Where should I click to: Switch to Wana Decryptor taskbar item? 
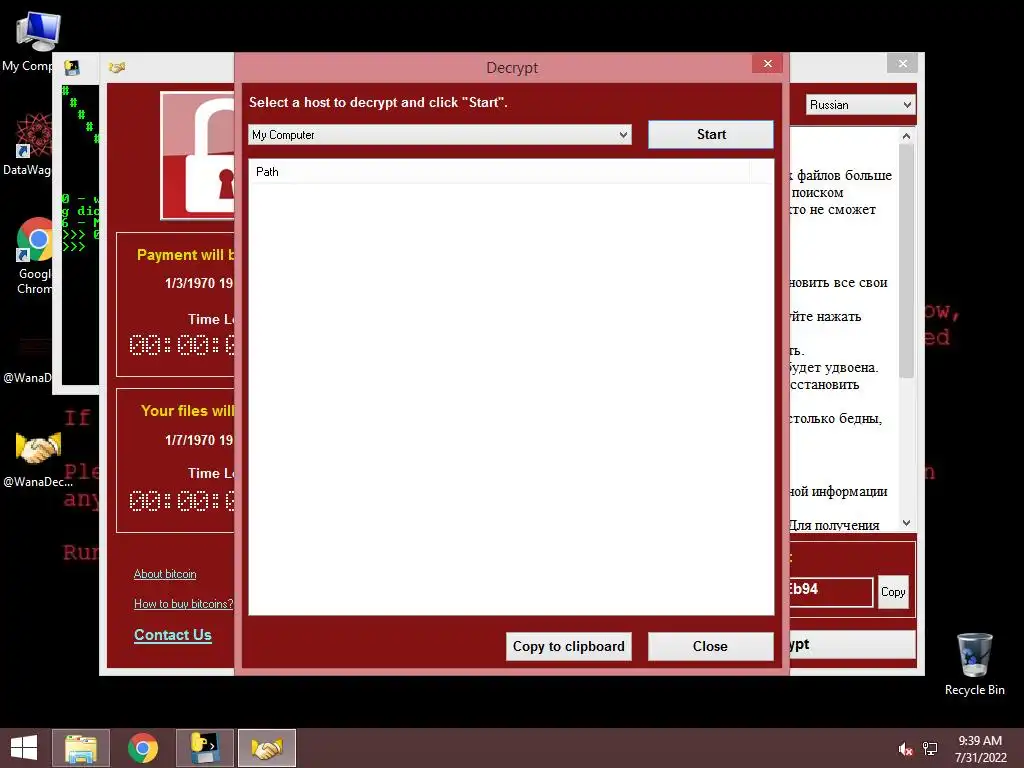tap(266, 748)
